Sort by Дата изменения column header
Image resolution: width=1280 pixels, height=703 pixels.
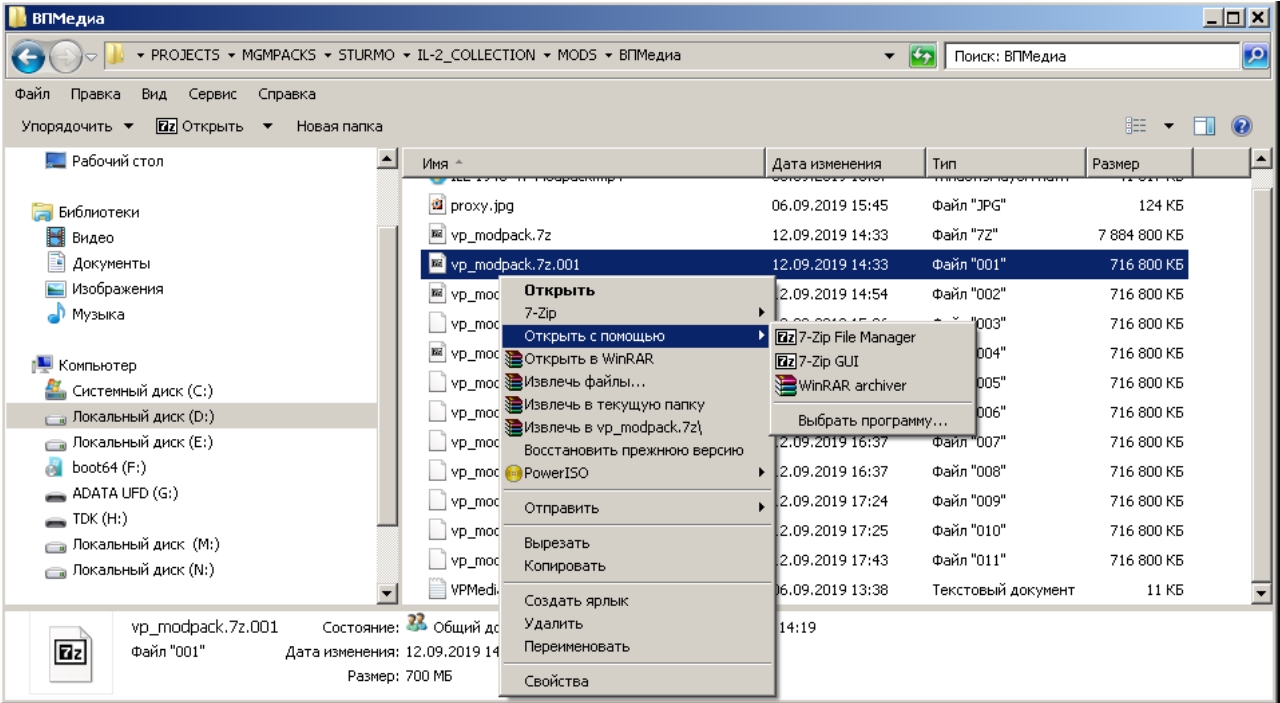(x=845, y=163)
